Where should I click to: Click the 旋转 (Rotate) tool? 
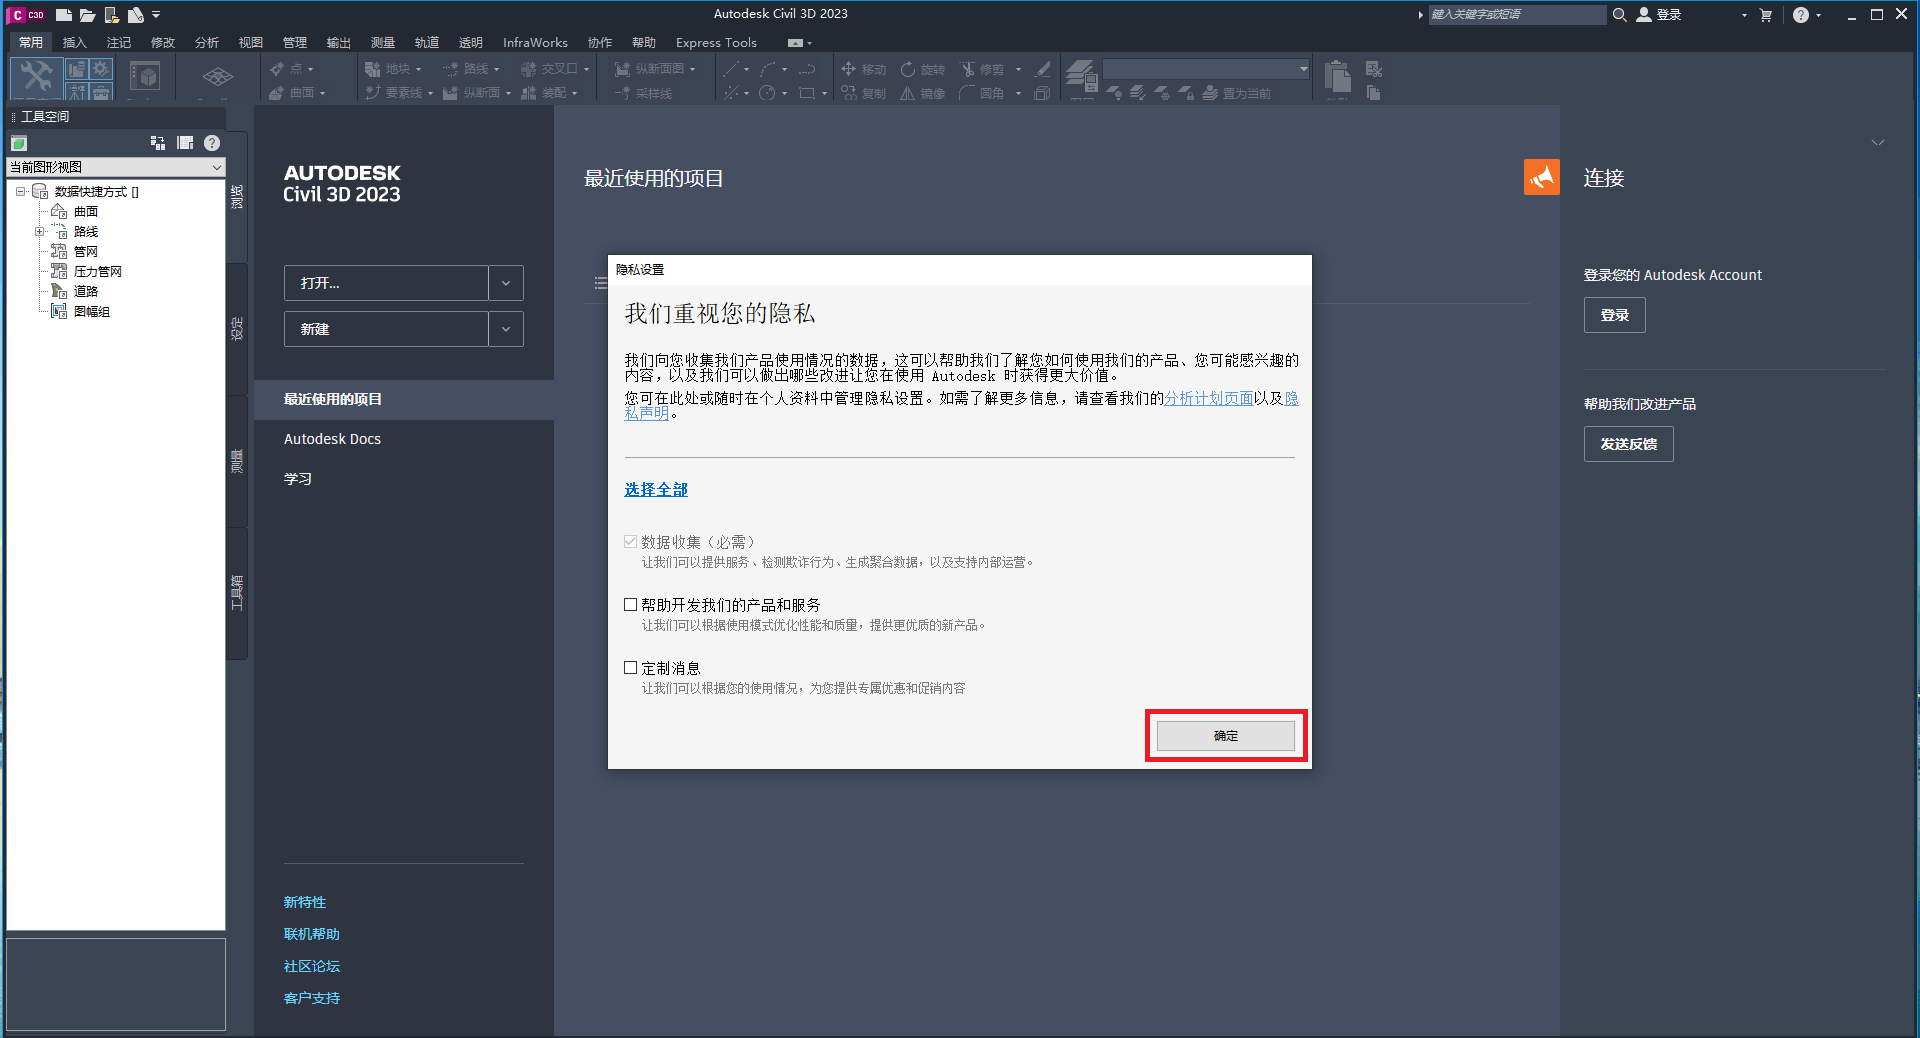point(922,69)
